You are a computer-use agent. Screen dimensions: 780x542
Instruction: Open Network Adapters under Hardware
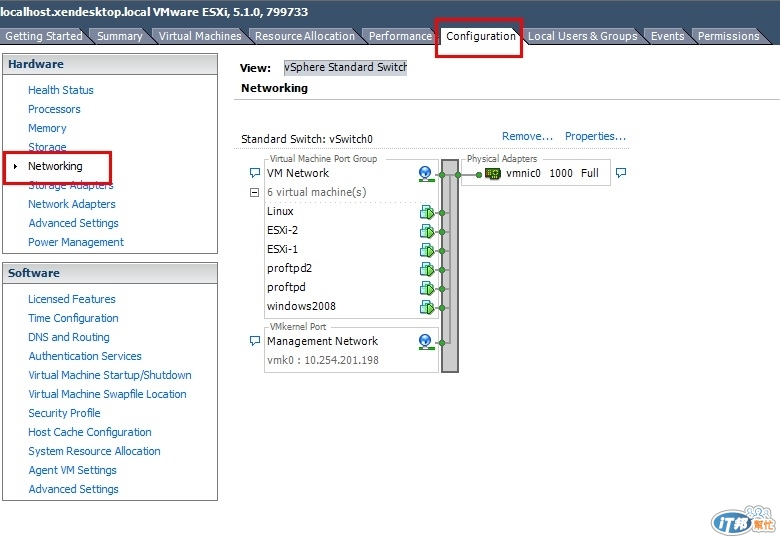[x=72, y=204]
